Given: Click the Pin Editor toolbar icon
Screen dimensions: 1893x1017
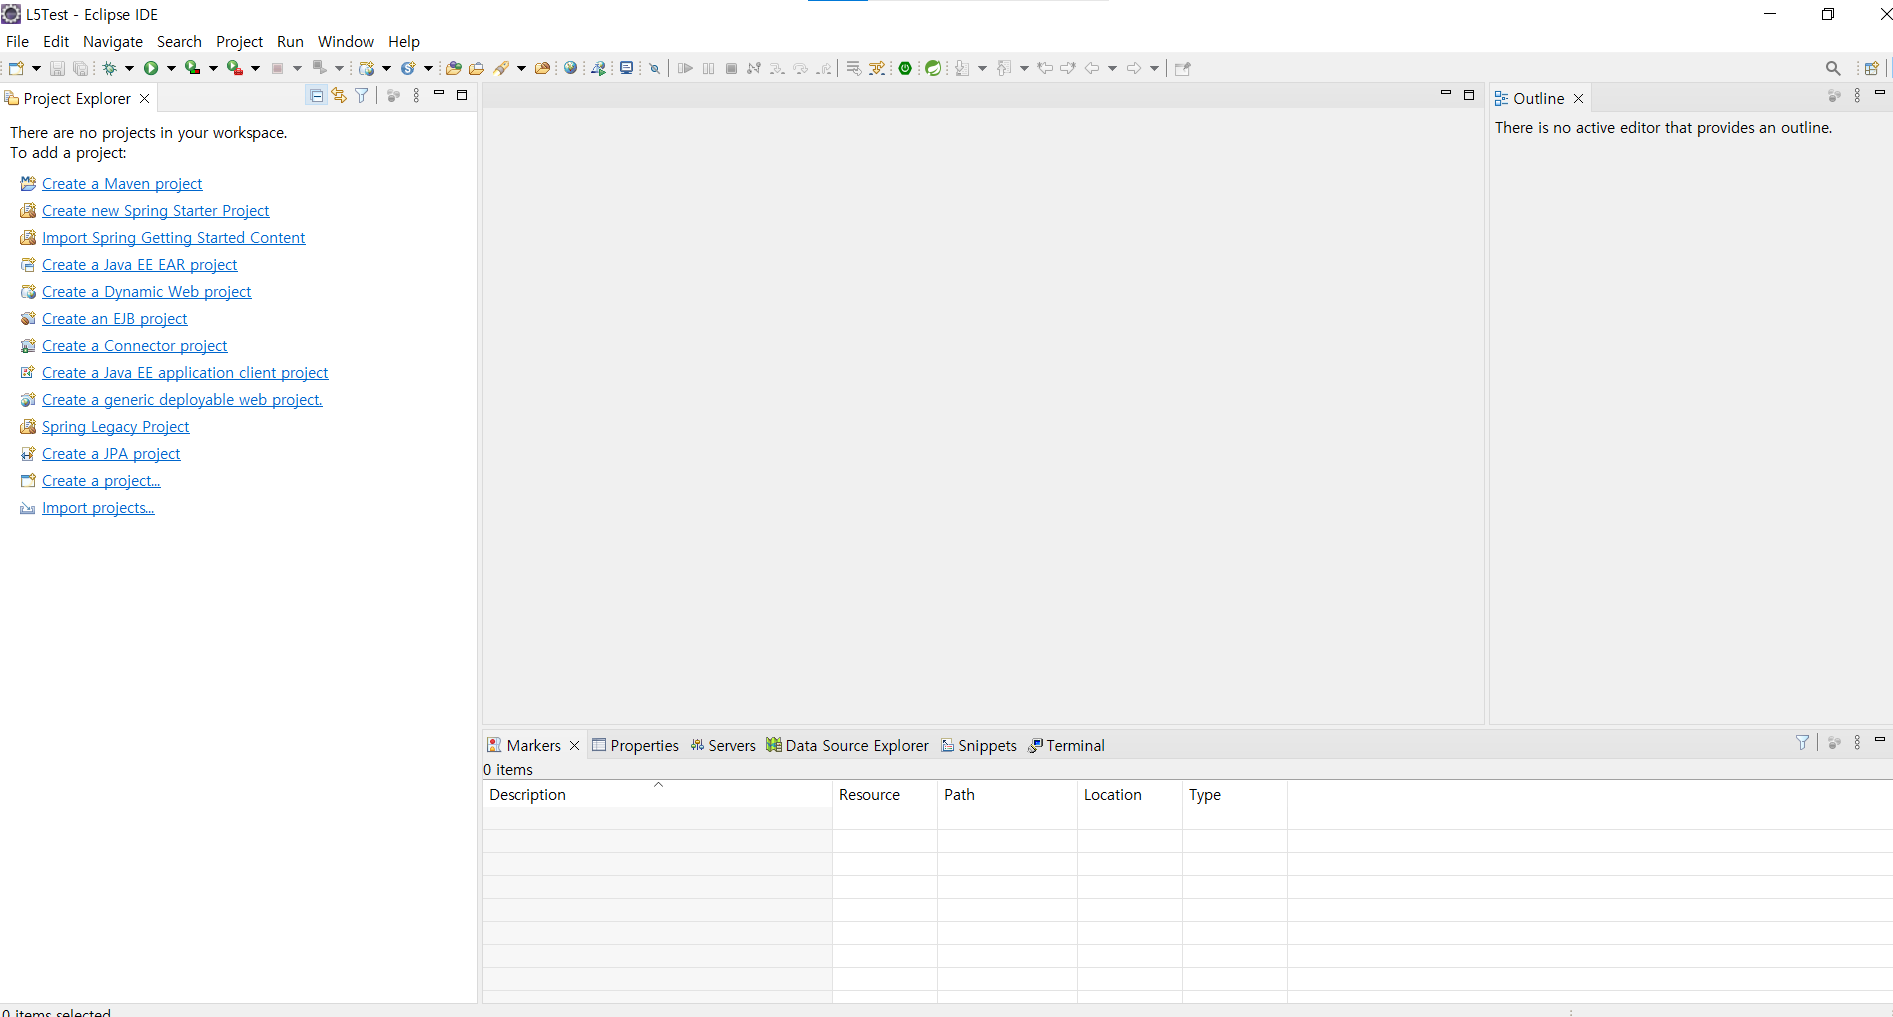Looking at the screenshot, I should pos(1183,68).
